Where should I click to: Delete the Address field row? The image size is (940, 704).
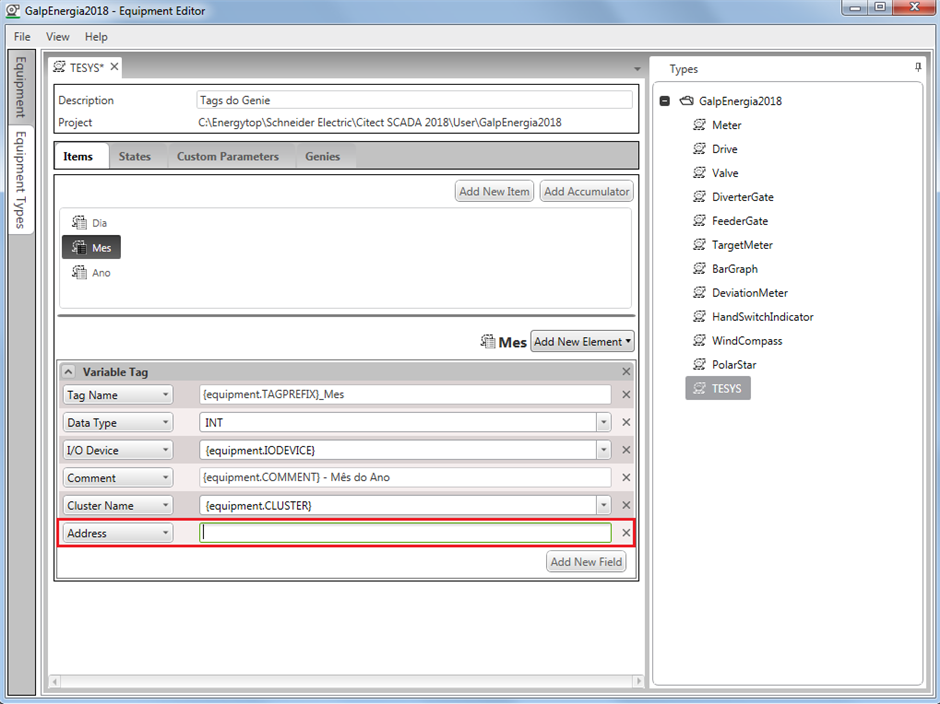coord(626,532)
